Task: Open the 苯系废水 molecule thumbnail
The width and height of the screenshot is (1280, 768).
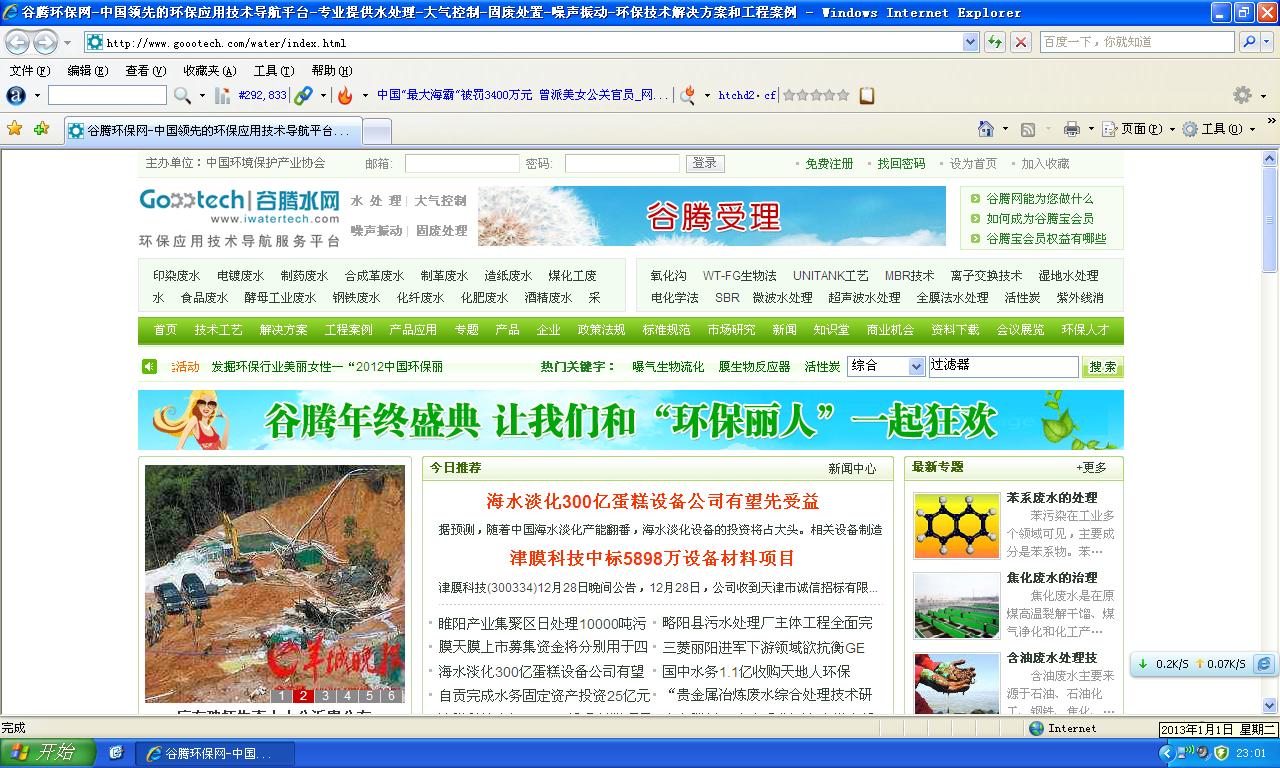Action: coord(956,525)
